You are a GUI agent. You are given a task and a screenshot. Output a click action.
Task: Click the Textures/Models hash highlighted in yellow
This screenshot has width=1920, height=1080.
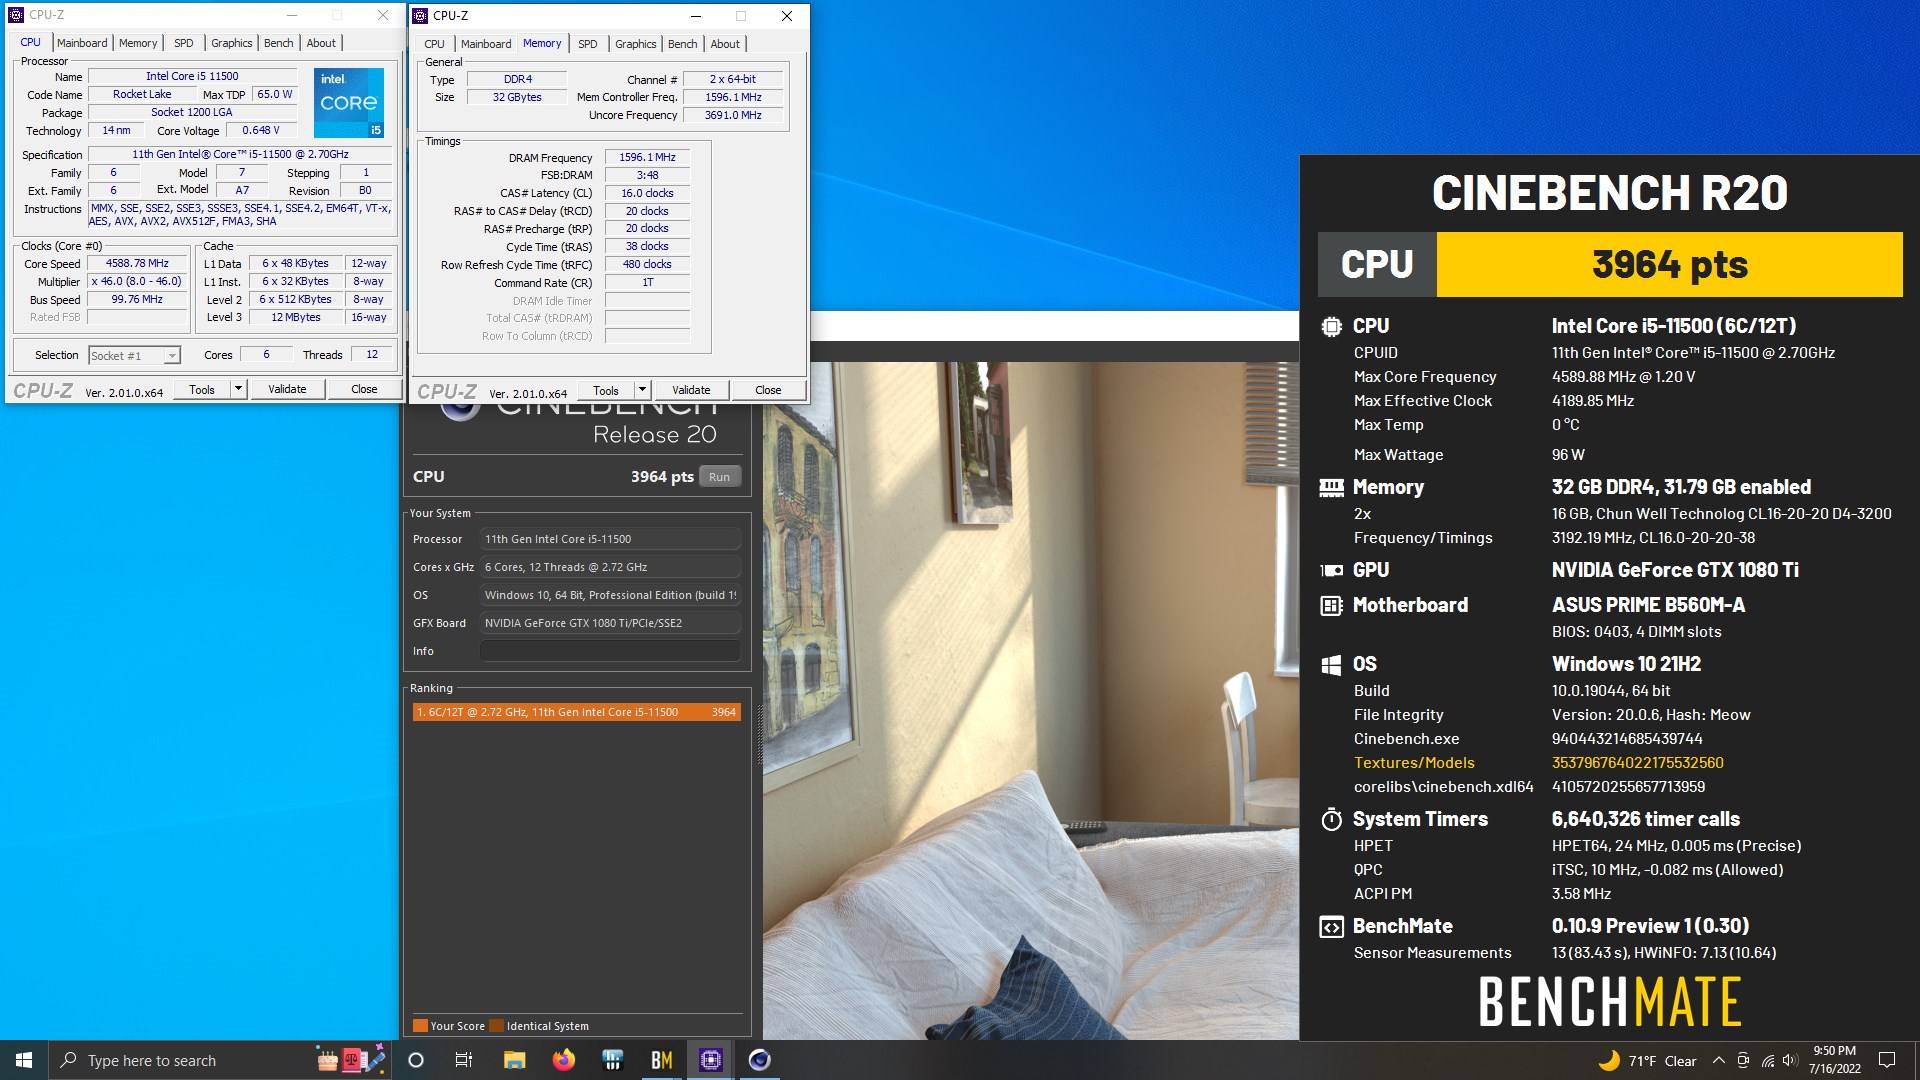click(x=1637, y=763)
